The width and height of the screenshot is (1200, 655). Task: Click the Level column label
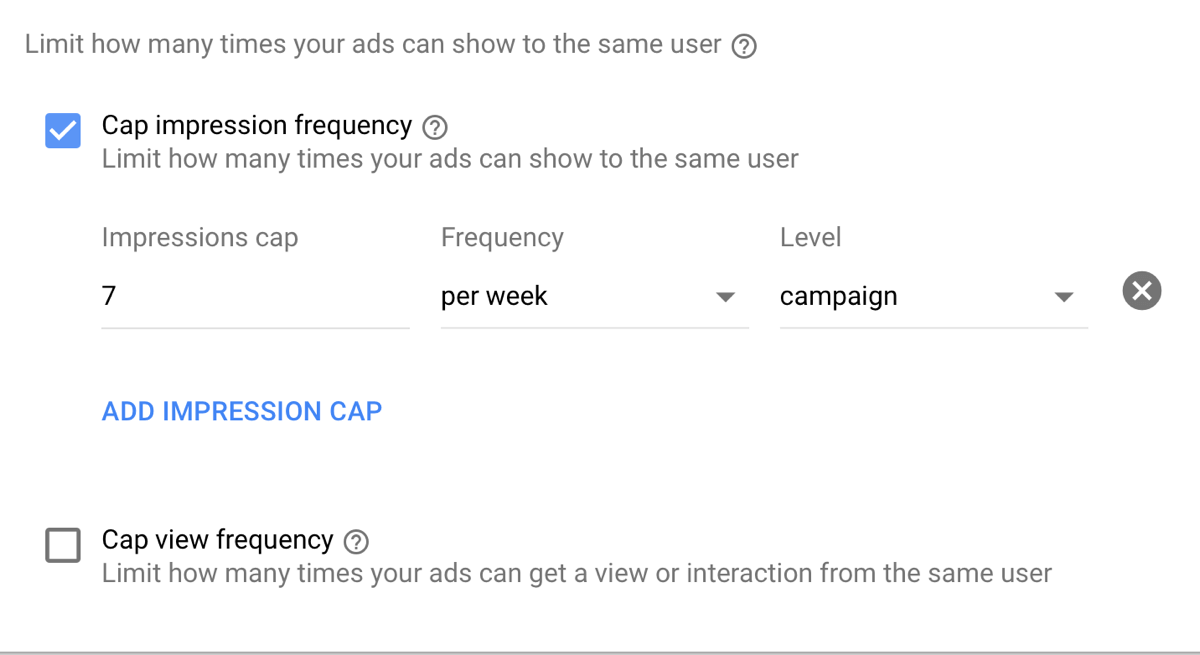coord(811,238)
